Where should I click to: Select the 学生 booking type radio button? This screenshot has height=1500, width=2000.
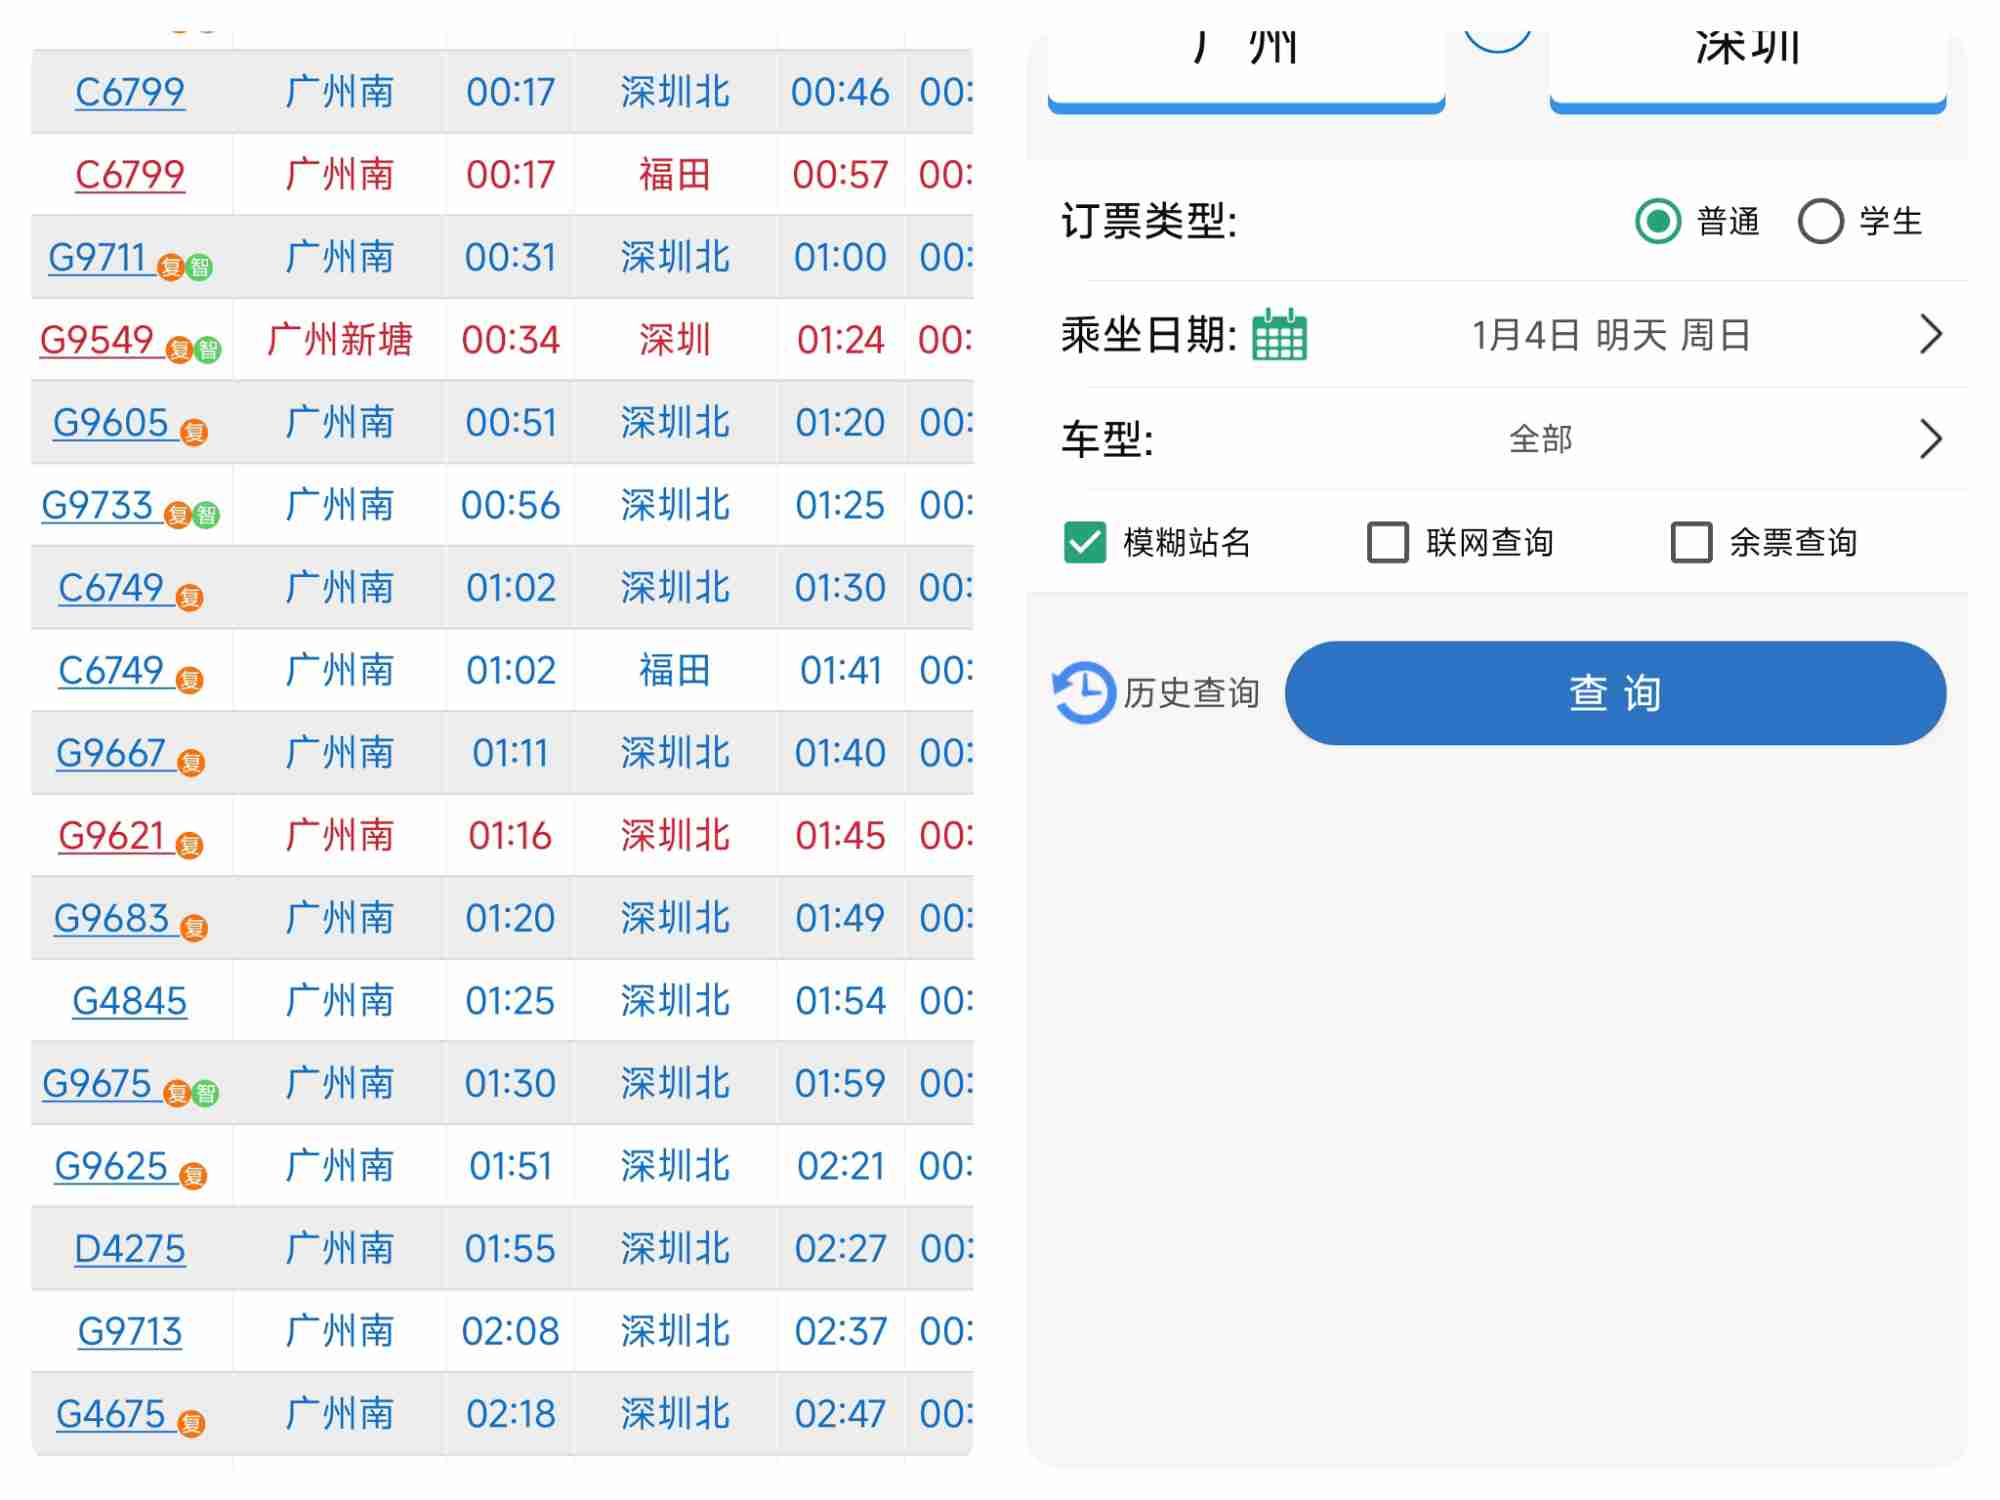(x=1822, y=221)
